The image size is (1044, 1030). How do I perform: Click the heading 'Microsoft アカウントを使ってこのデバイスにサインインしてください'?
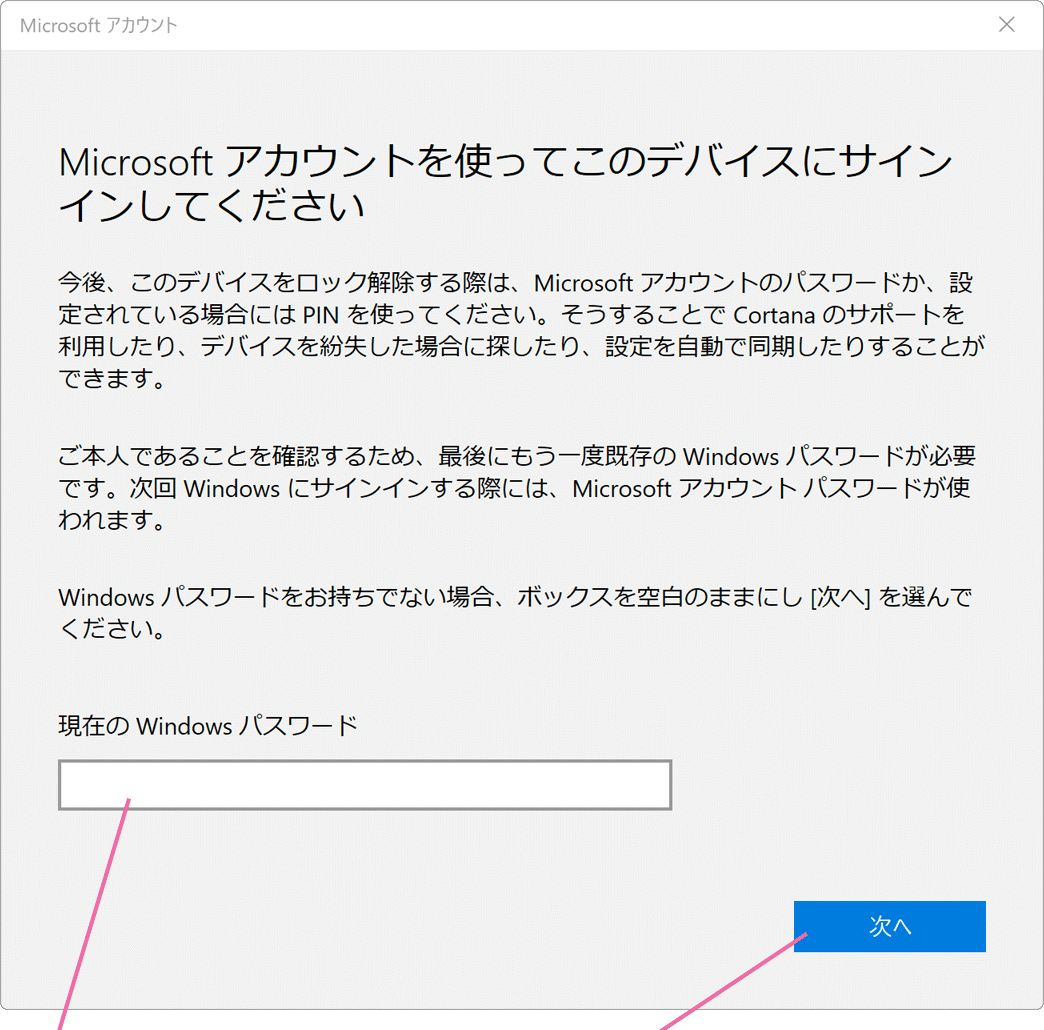(505, 182)
